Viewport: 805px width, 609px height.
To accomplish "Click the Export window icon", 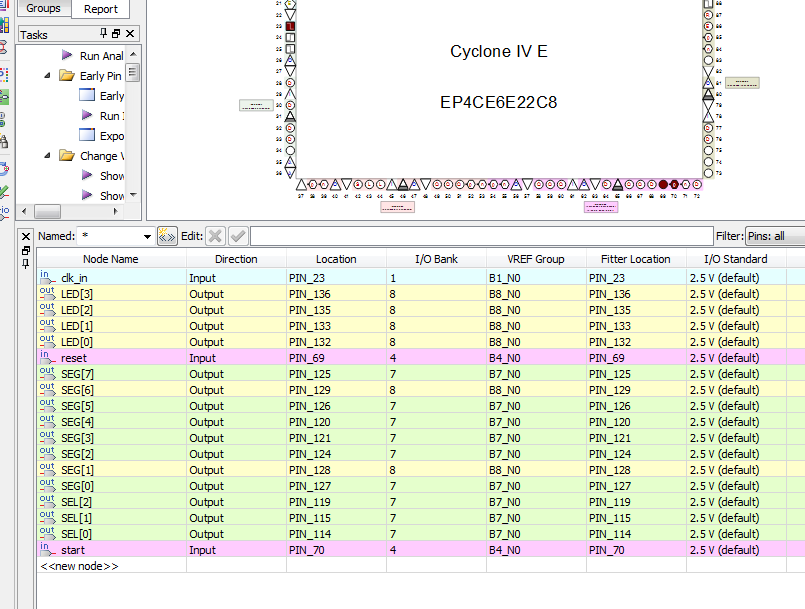I will 87,135.
